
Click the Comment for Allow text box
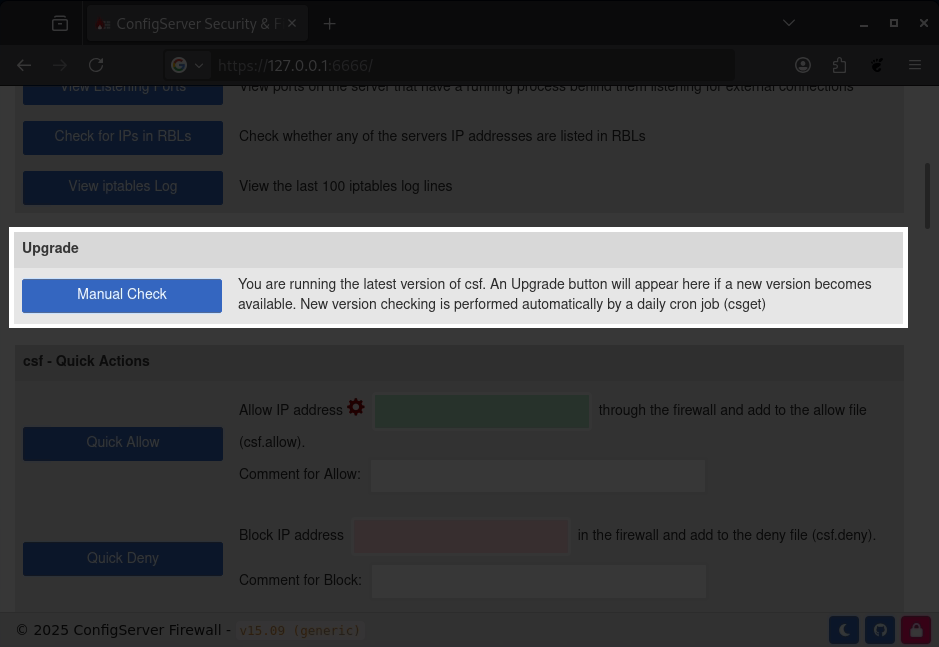coord(538,475)
